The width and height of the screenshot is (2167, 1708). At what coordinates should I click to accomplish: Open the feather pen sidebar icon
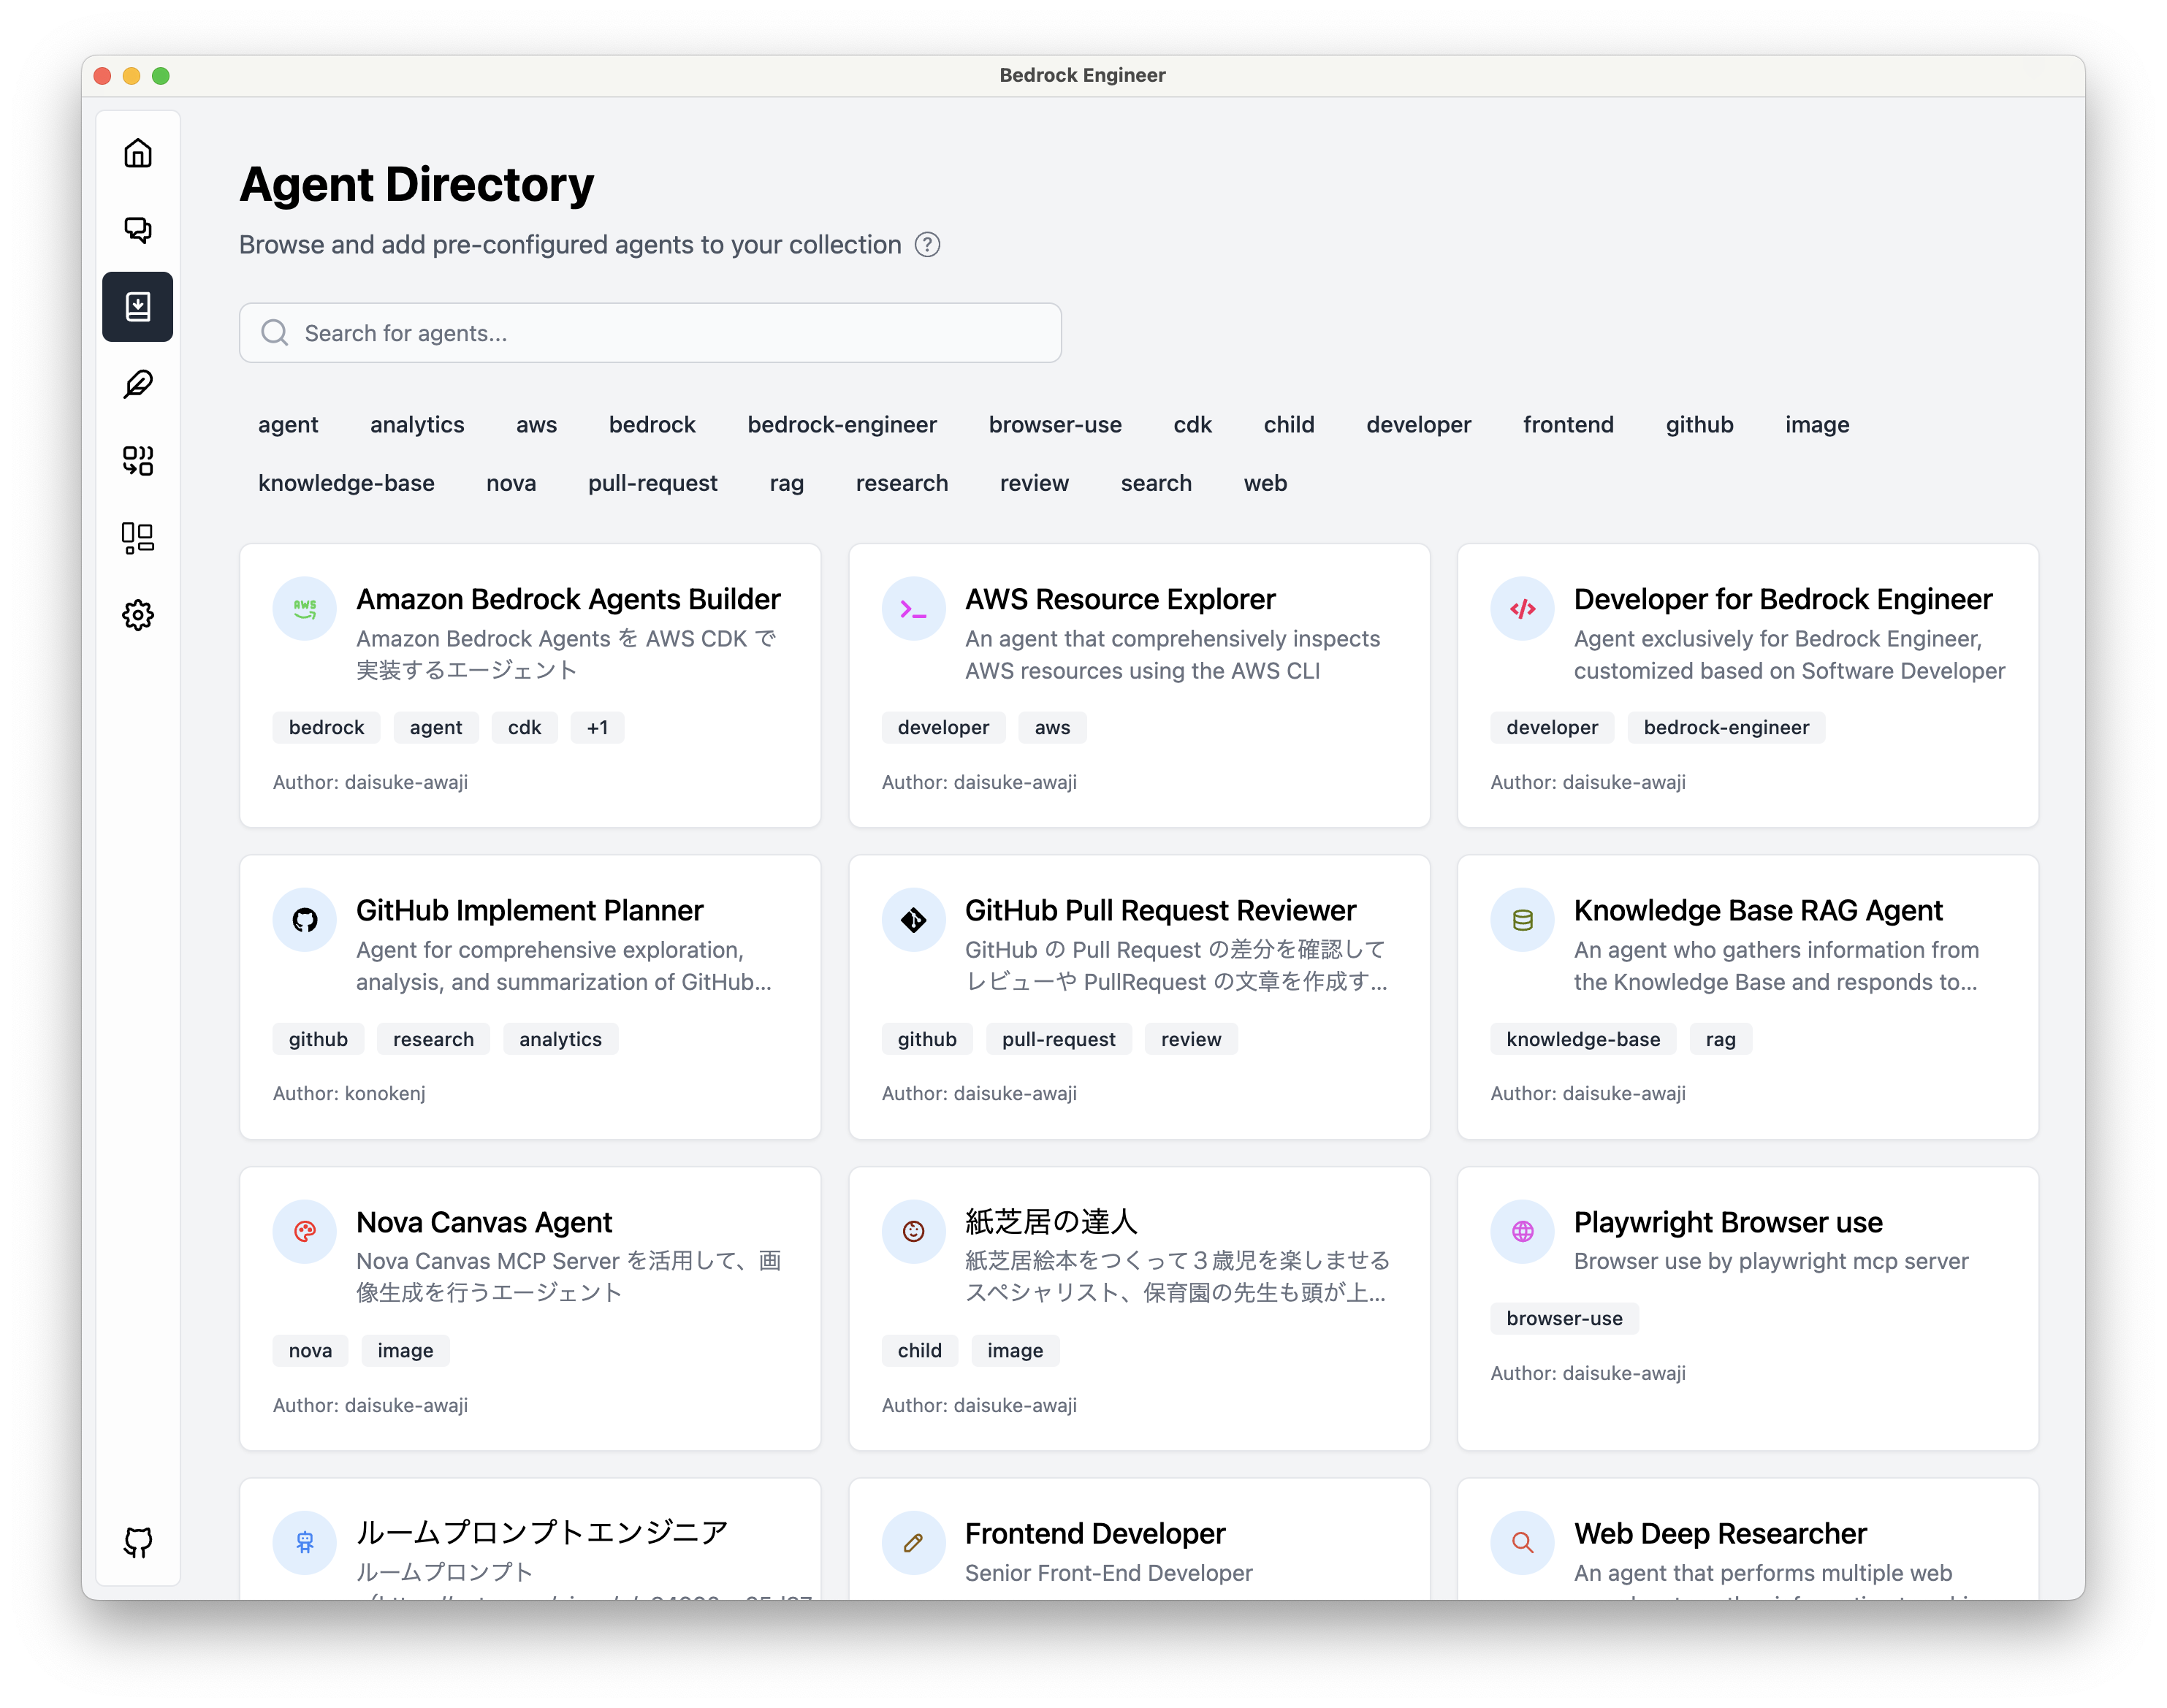pyautogui.click(x=138, y=384)
